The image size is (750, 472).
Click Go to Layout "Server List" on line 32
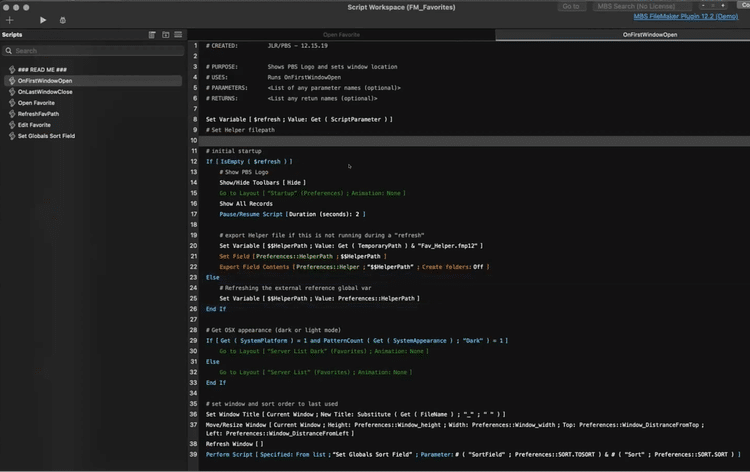tap(316, 372)
